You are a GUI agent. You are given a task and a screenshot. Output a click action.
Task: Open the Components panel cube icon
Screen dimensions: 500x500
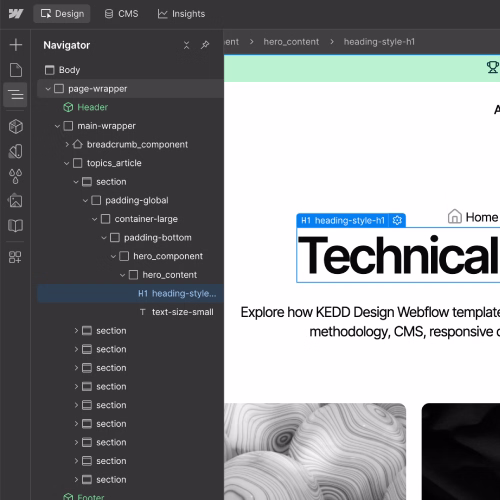pos(16,126)
